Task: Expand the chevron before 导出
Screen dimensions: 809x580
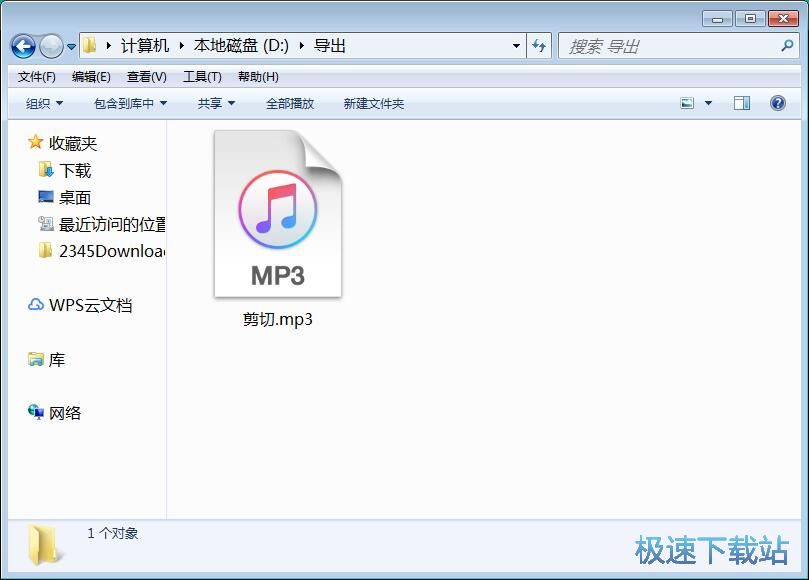Action: point(301,46)
